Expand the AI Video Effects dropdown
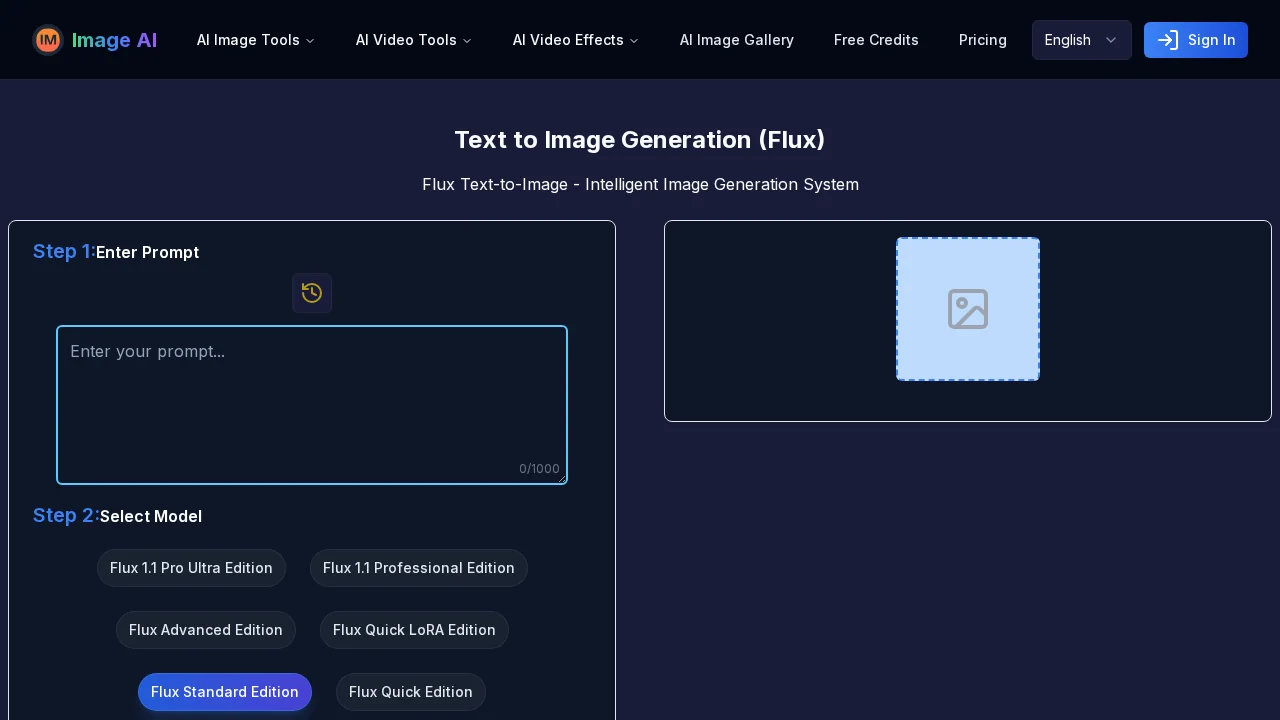Viewport: 1280px width, 720px height. [x=575, y=40]
